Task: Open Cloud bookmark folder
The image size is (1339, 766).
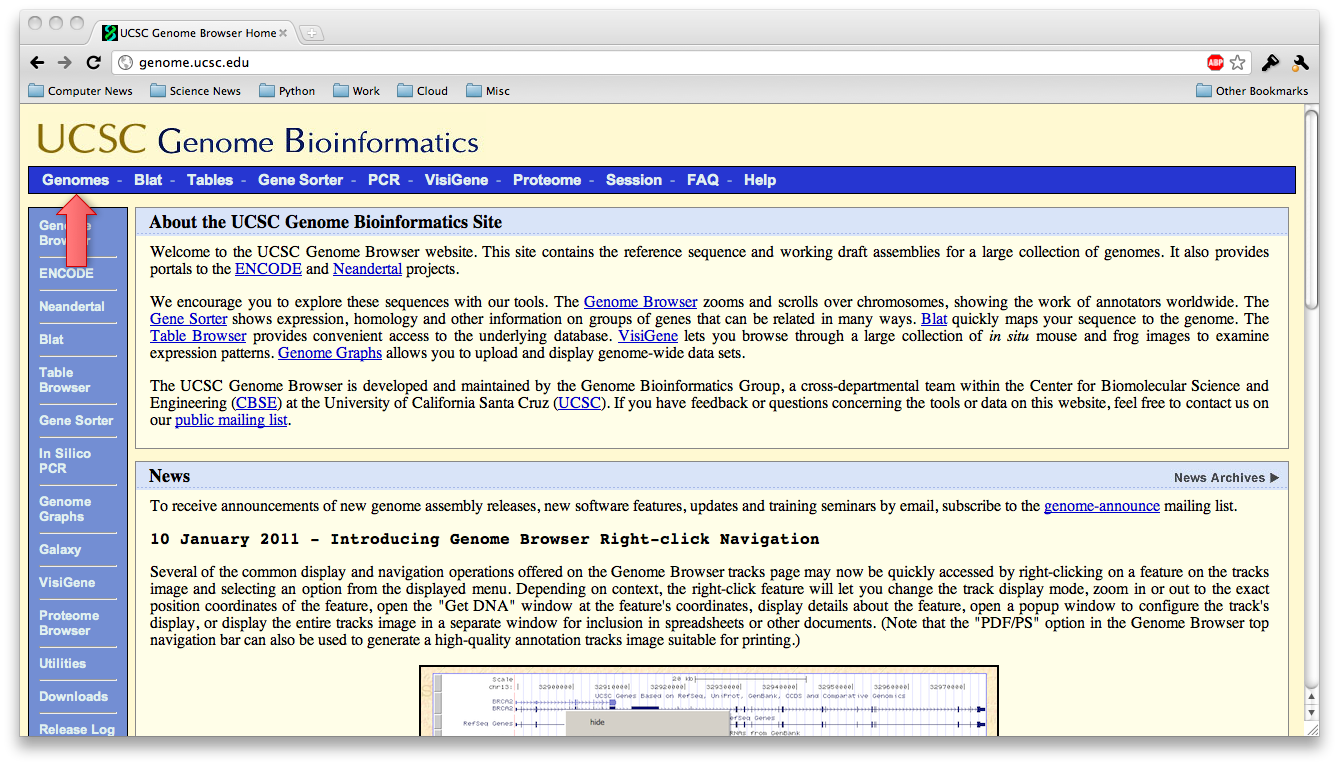Action: (423, 91)
